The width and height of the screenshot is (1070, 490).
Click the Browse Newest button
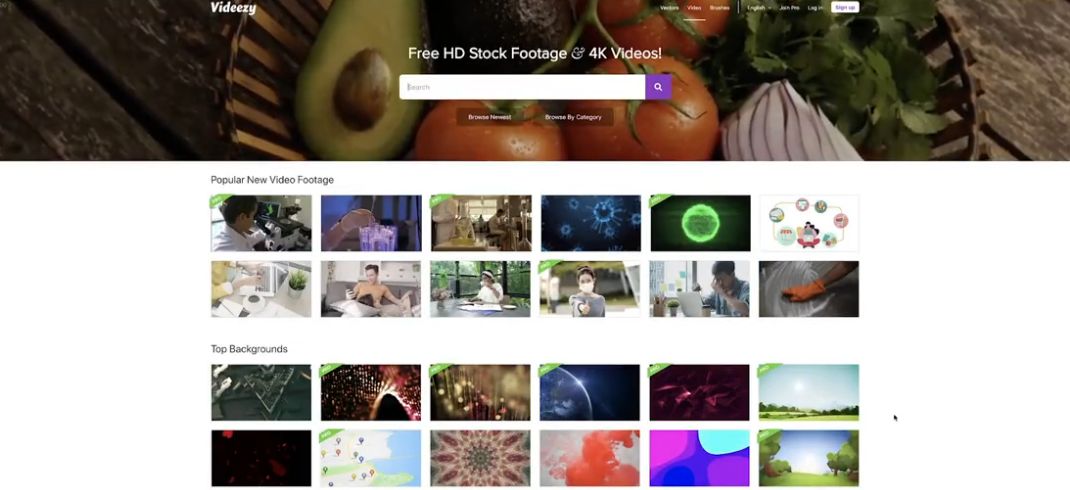coord(489,117)
